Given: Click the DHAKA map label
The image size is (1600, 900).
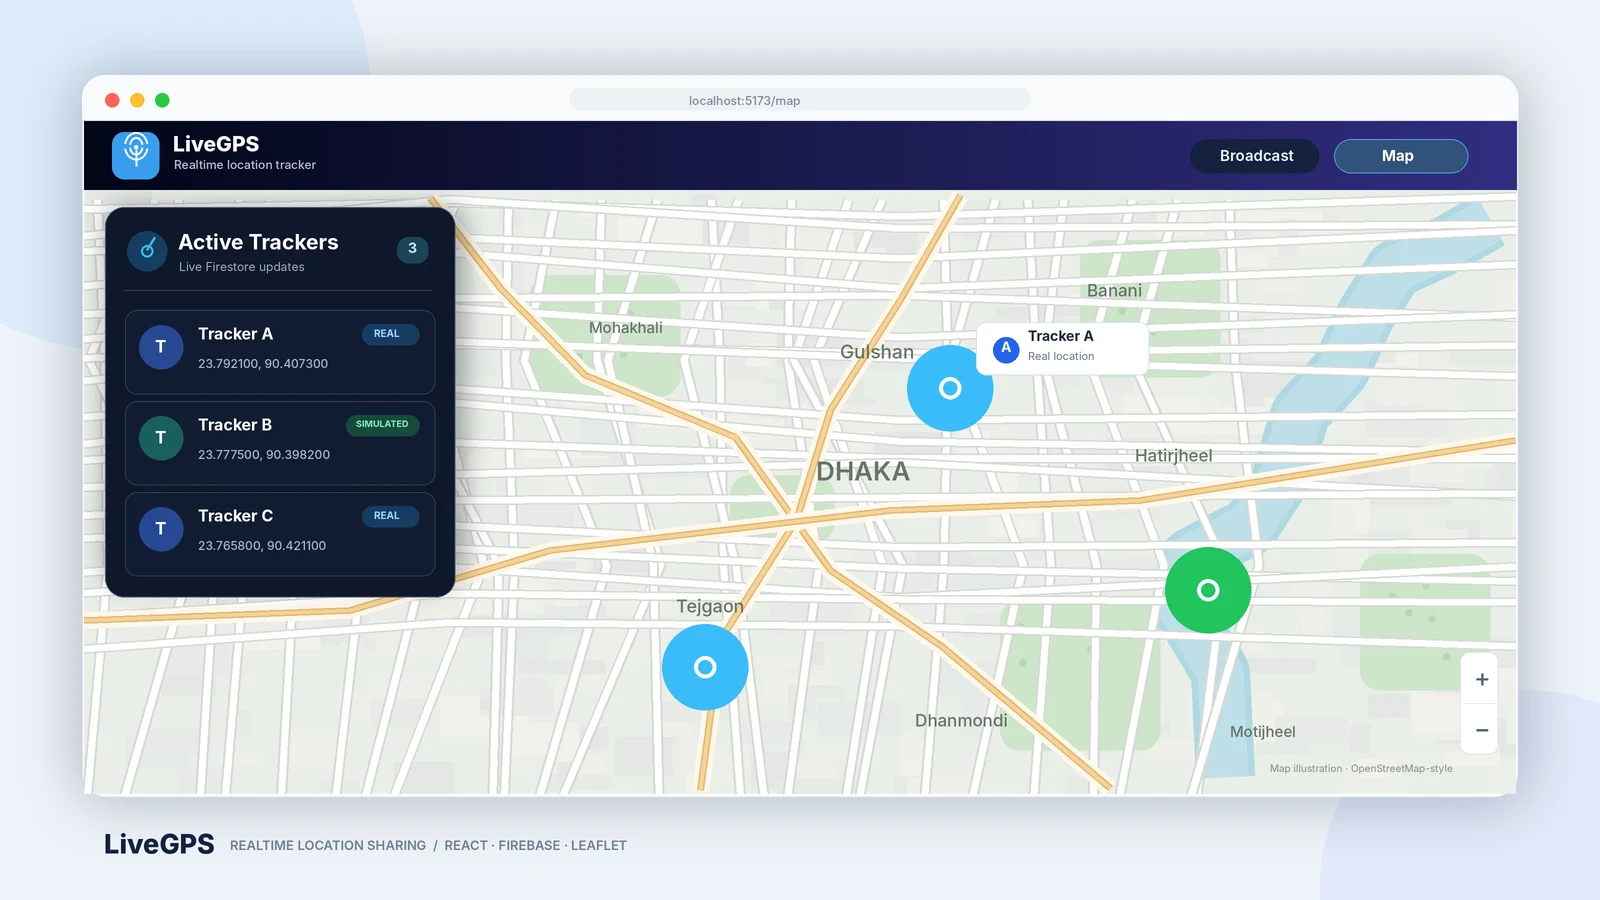Looking at the screenshot, I should (863, 472).
